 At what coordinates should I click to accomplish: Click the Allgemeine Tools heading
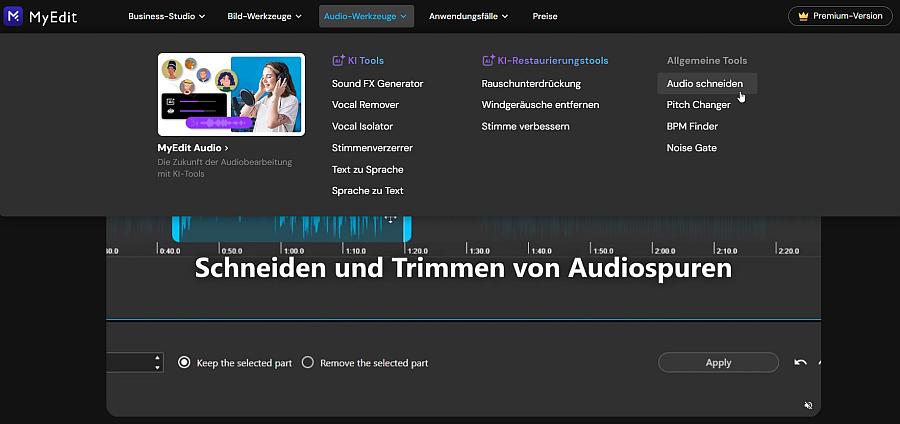pyautogui.click(x=707, y=60)
